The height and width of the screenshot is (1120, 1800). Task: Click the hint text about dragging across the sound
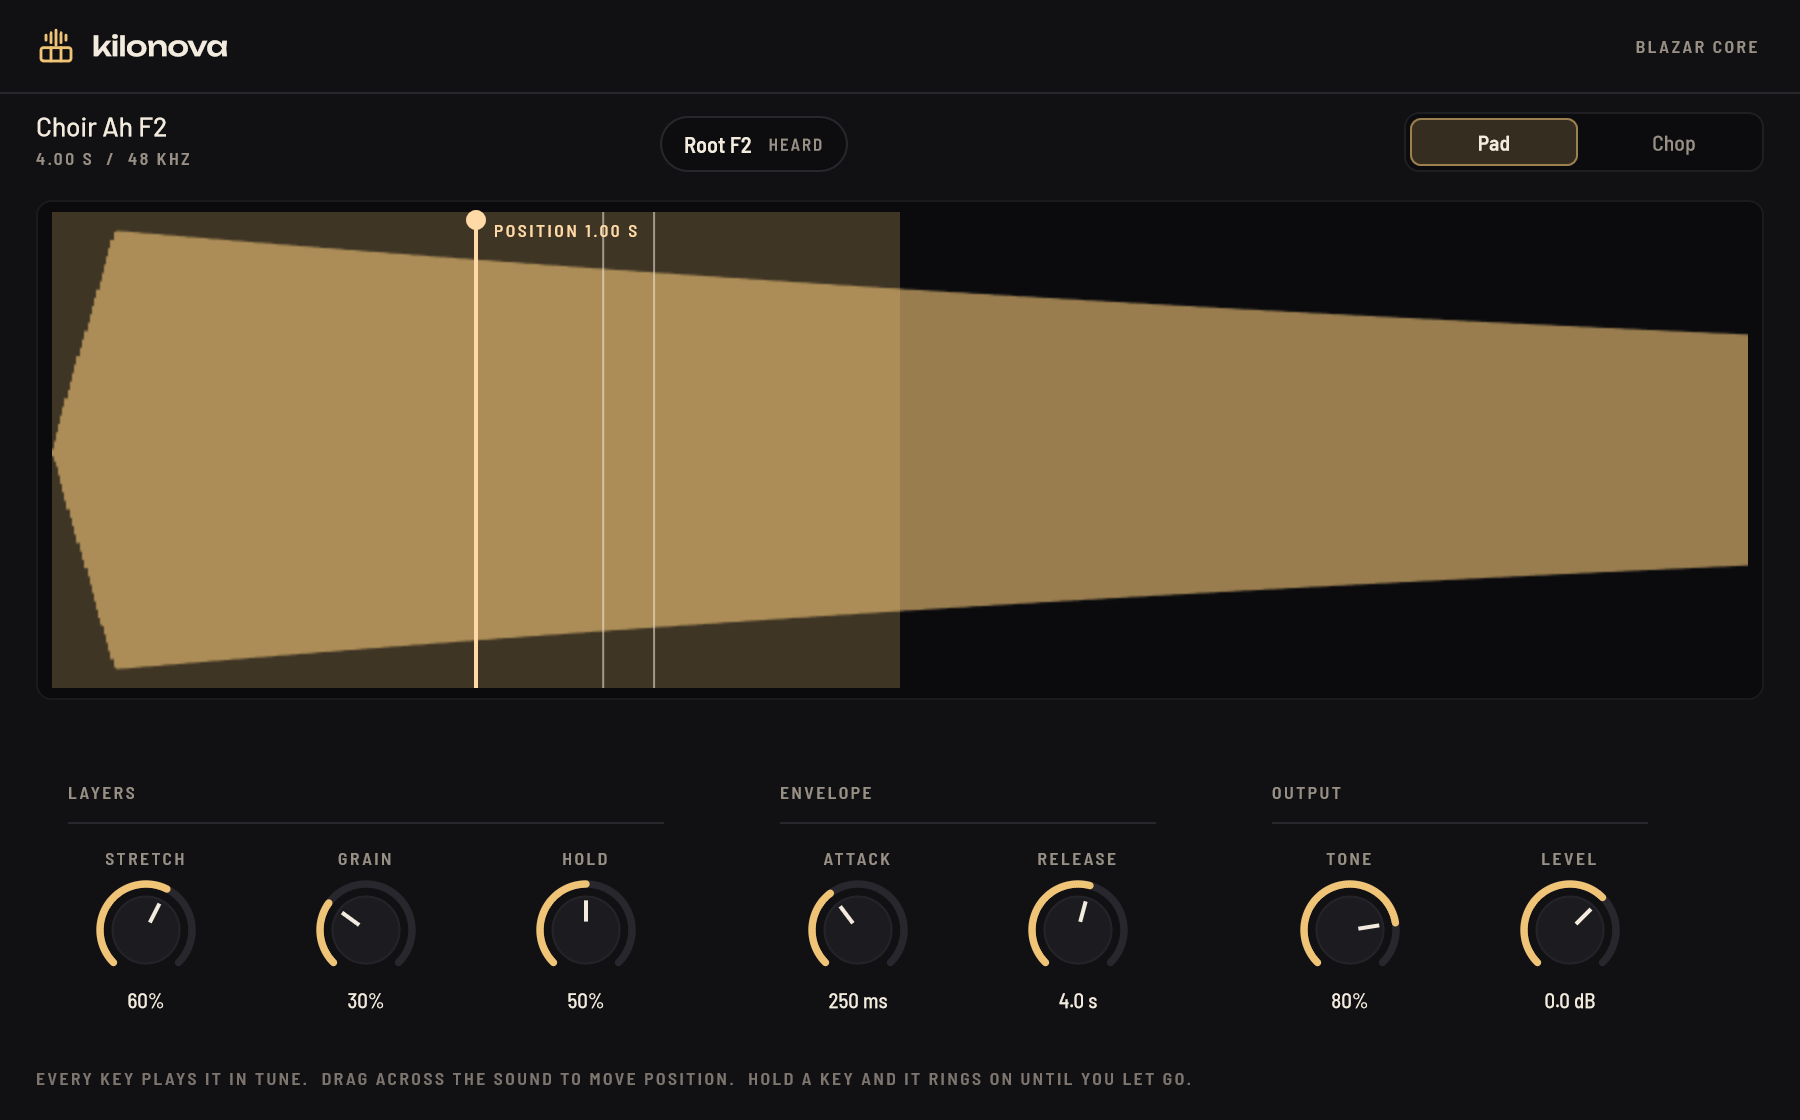(528, 1079)
